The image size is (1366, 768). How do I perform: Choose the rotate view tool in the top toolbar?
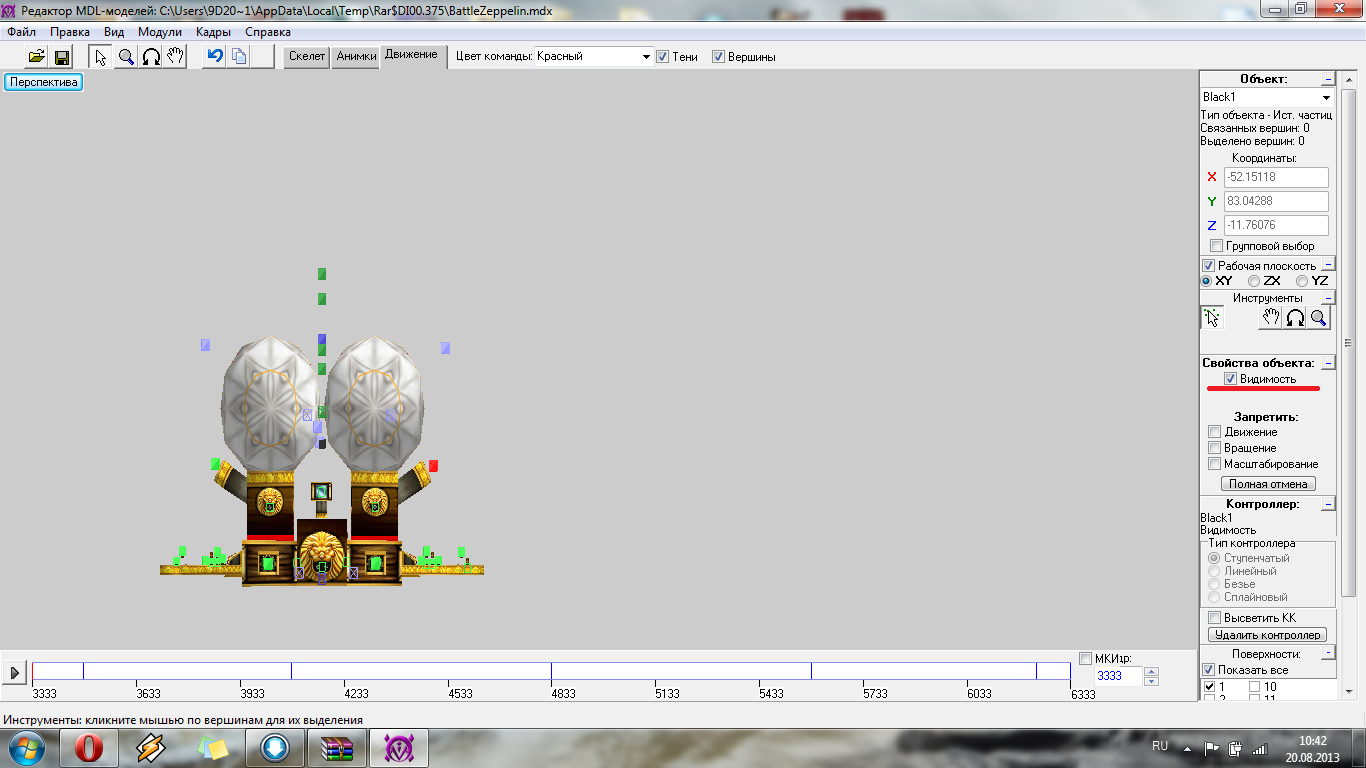tap(151, 57)
